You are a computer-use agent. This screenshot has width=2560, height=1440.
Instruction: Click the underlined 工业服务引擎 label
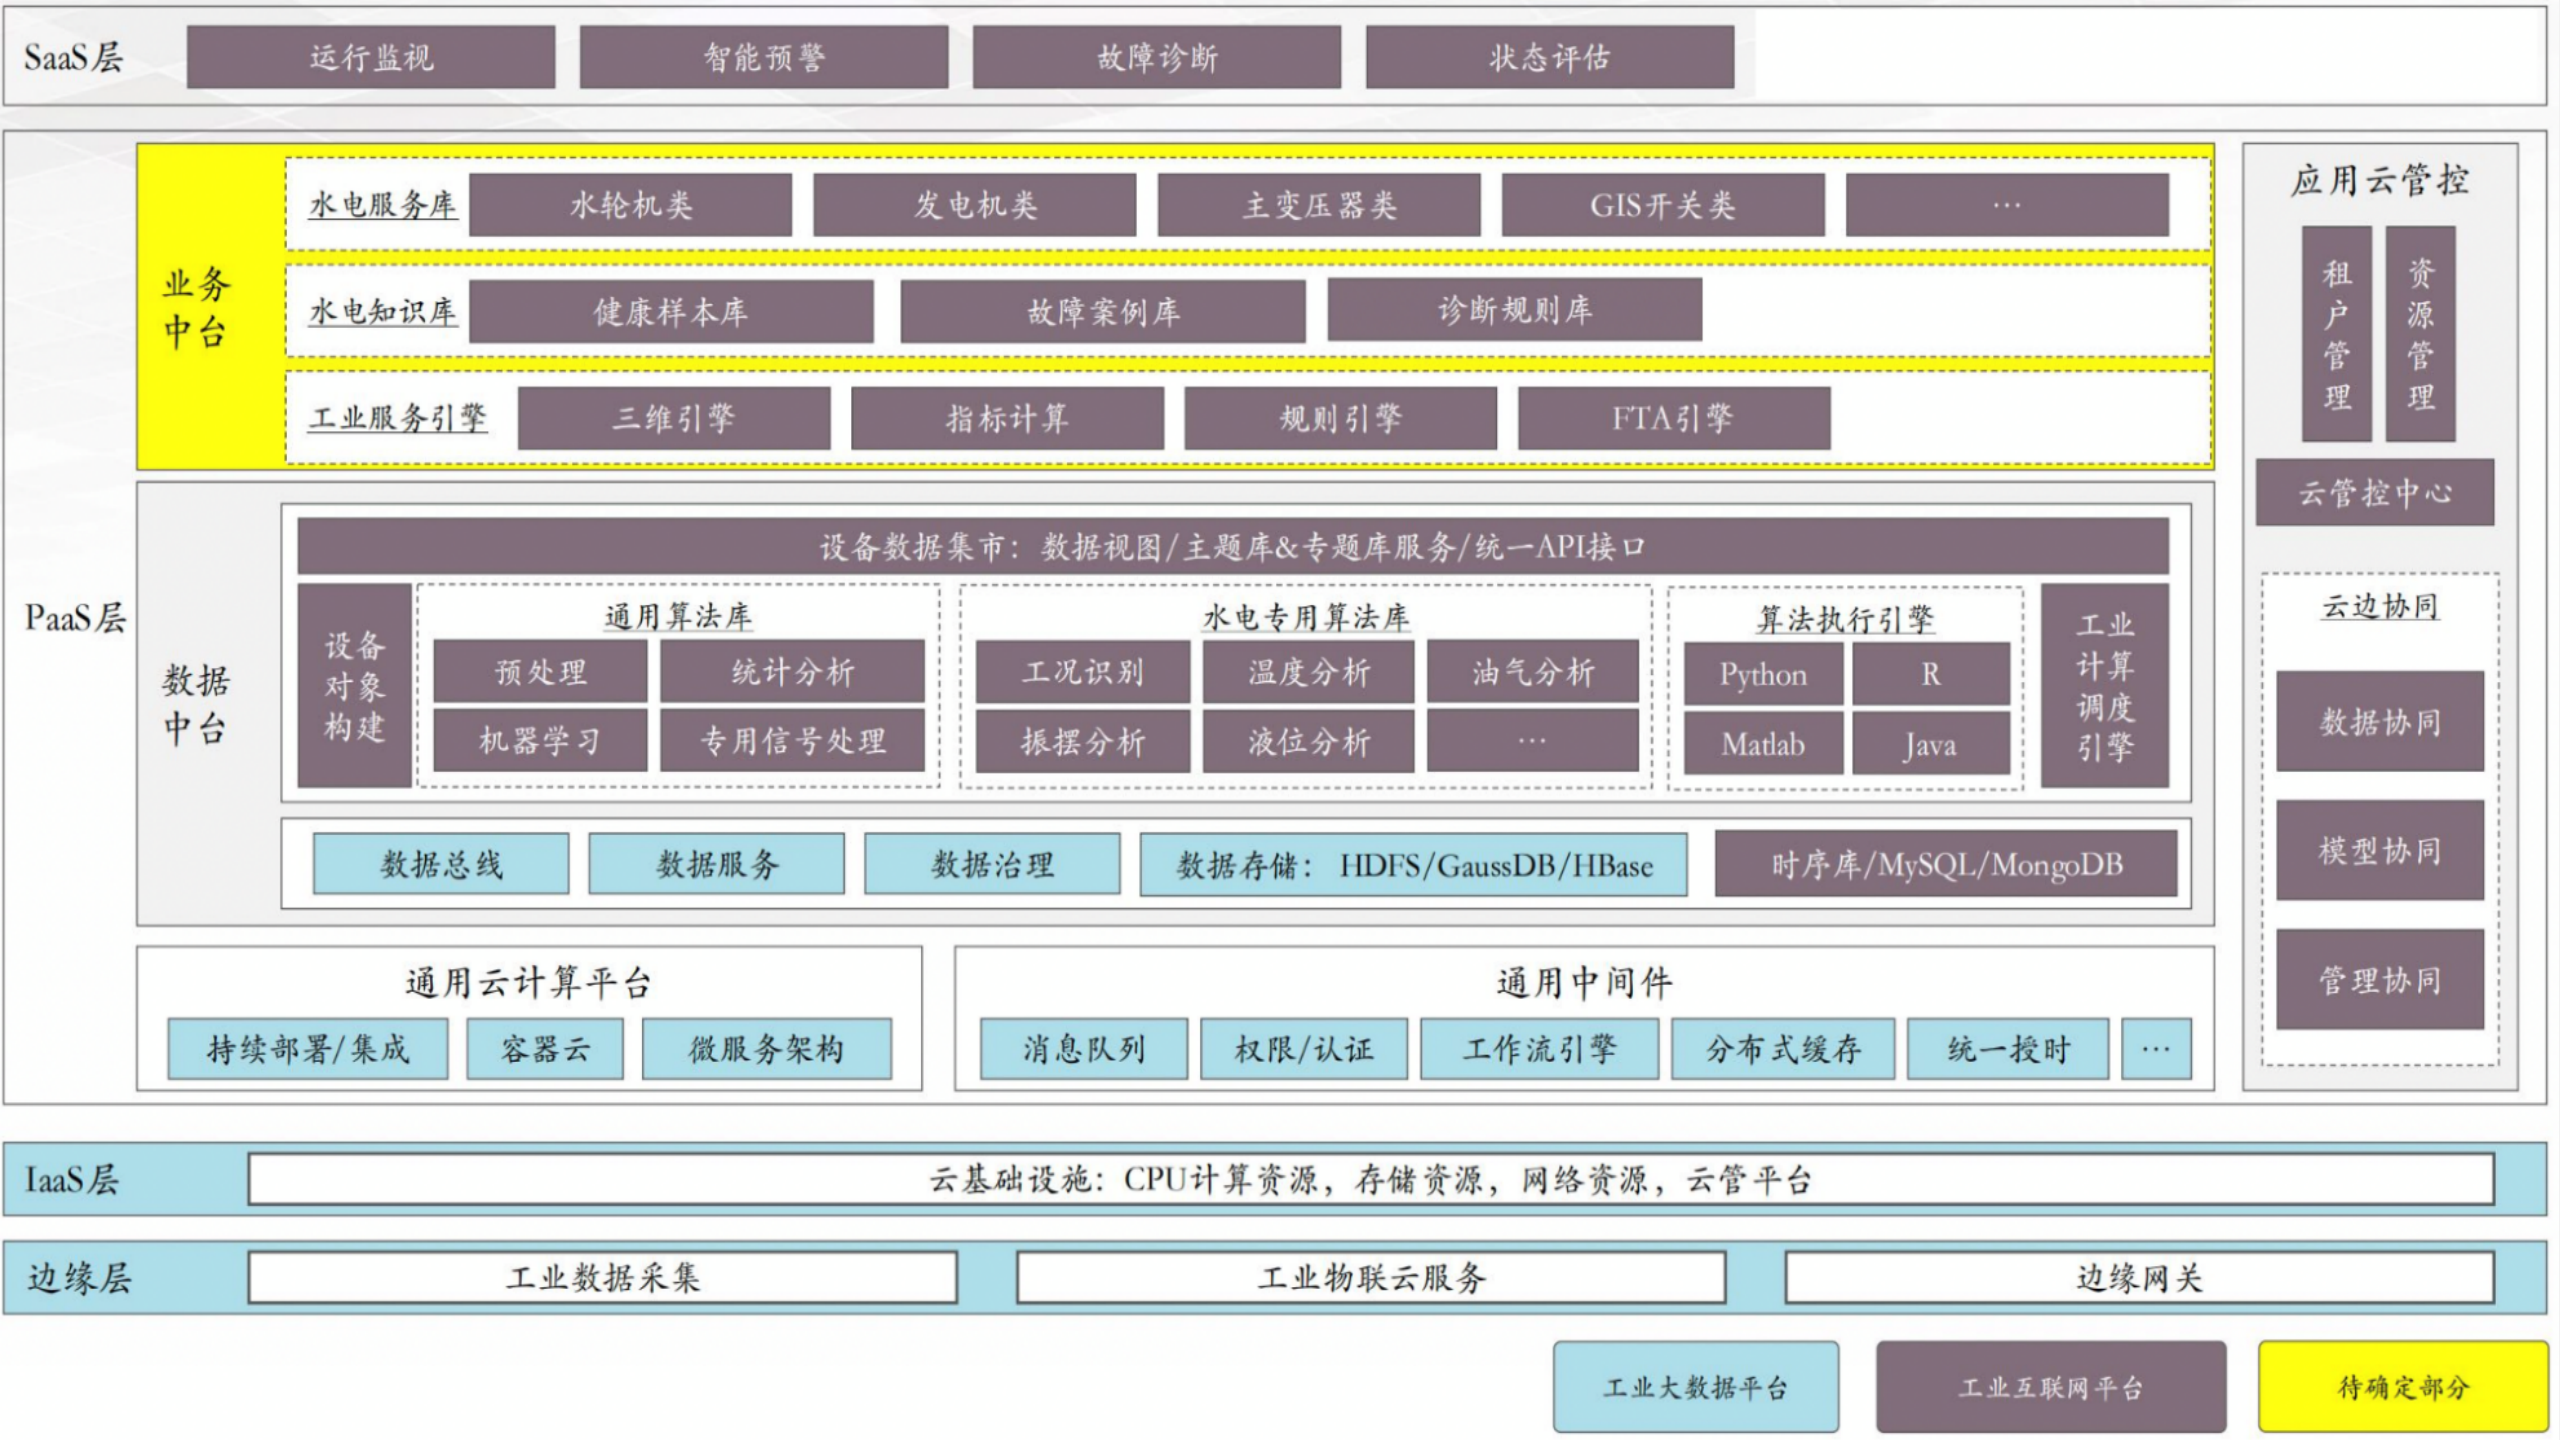397,417
